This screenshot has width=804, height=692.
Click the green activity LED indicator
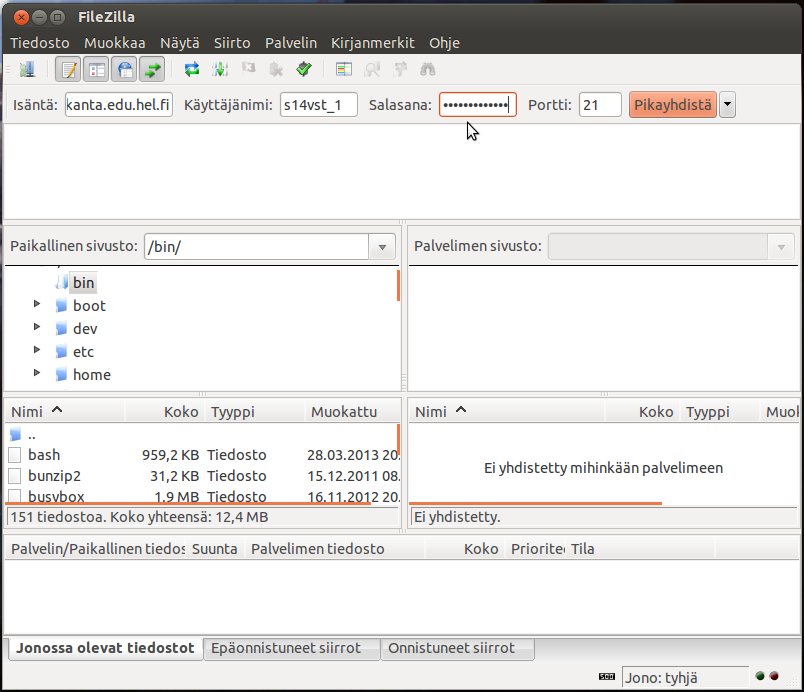click(760, 676)
